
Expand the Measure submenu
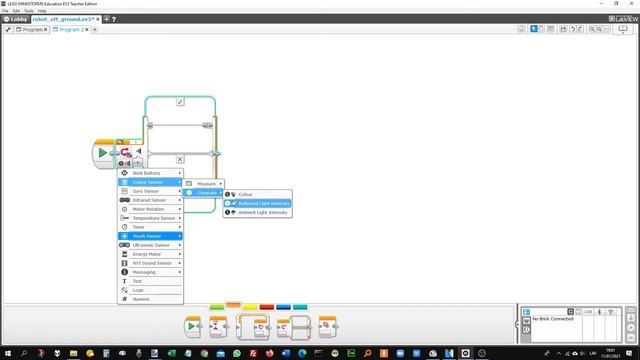point(203,184)
